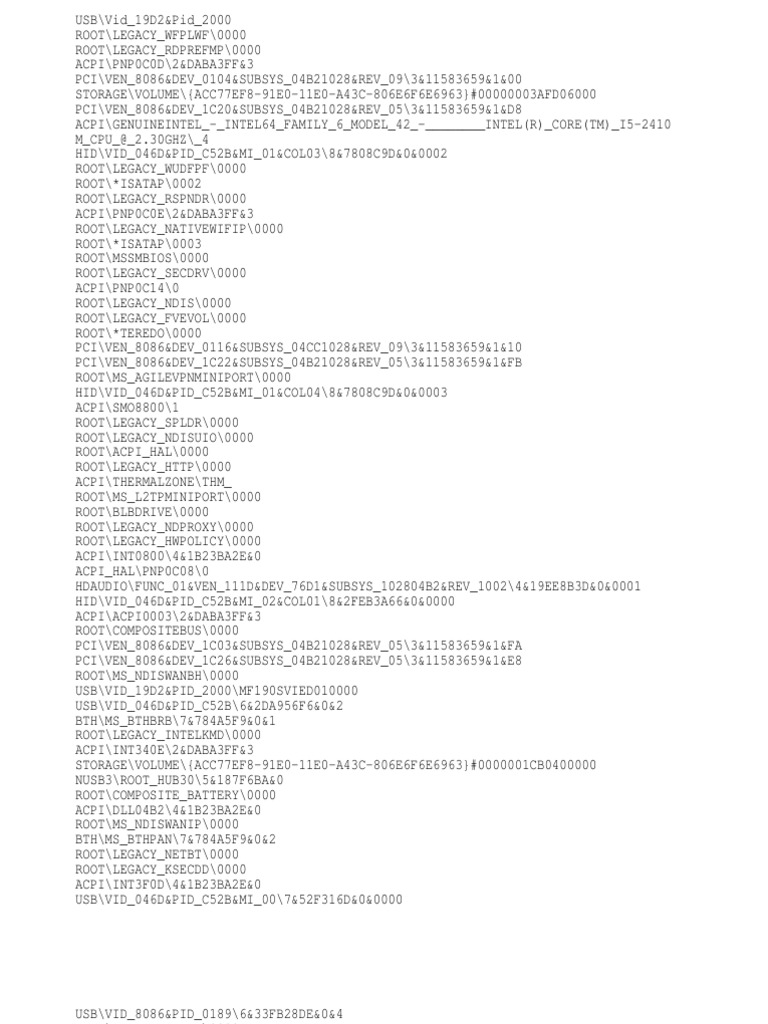Image resolution: width=768 pixels, height=1024 pixels.
Task: Click the BTH\MS_BTHBRB entry
Action: (x=175, y=721)
